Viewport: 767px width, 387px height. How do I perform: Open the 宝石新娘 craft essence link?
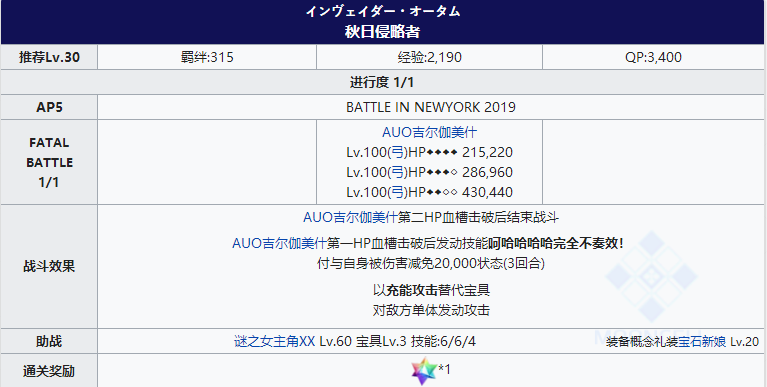[x=702, y=342]
